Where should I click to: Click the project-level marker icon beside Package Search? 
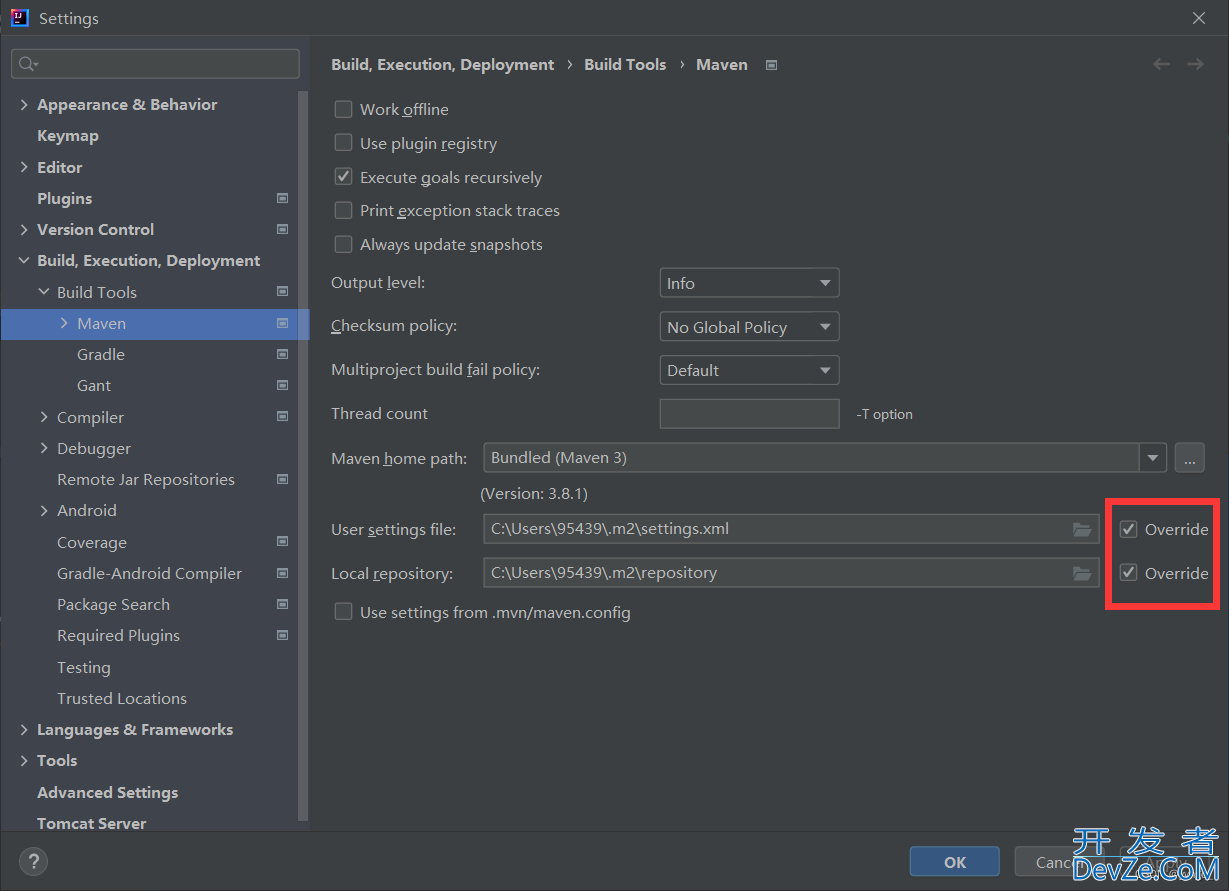point(283,604)
